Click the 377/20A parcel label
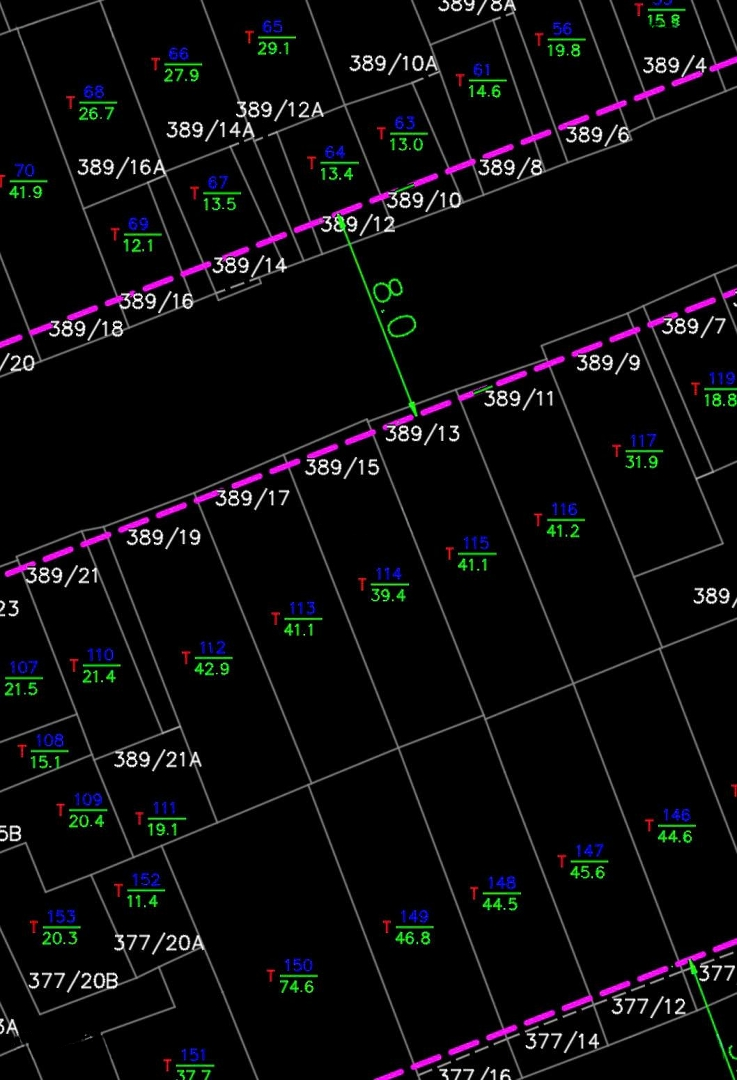 pos(158,943)
